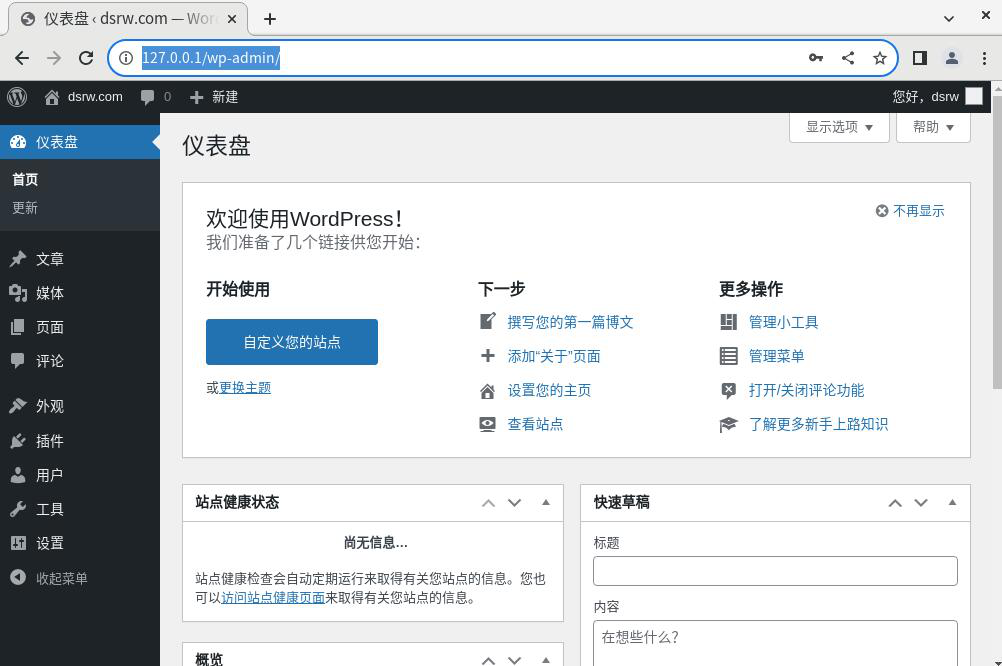Move 概览 widget down
The height and width of the screenshot is (666, 1002).
pos(514,660)
